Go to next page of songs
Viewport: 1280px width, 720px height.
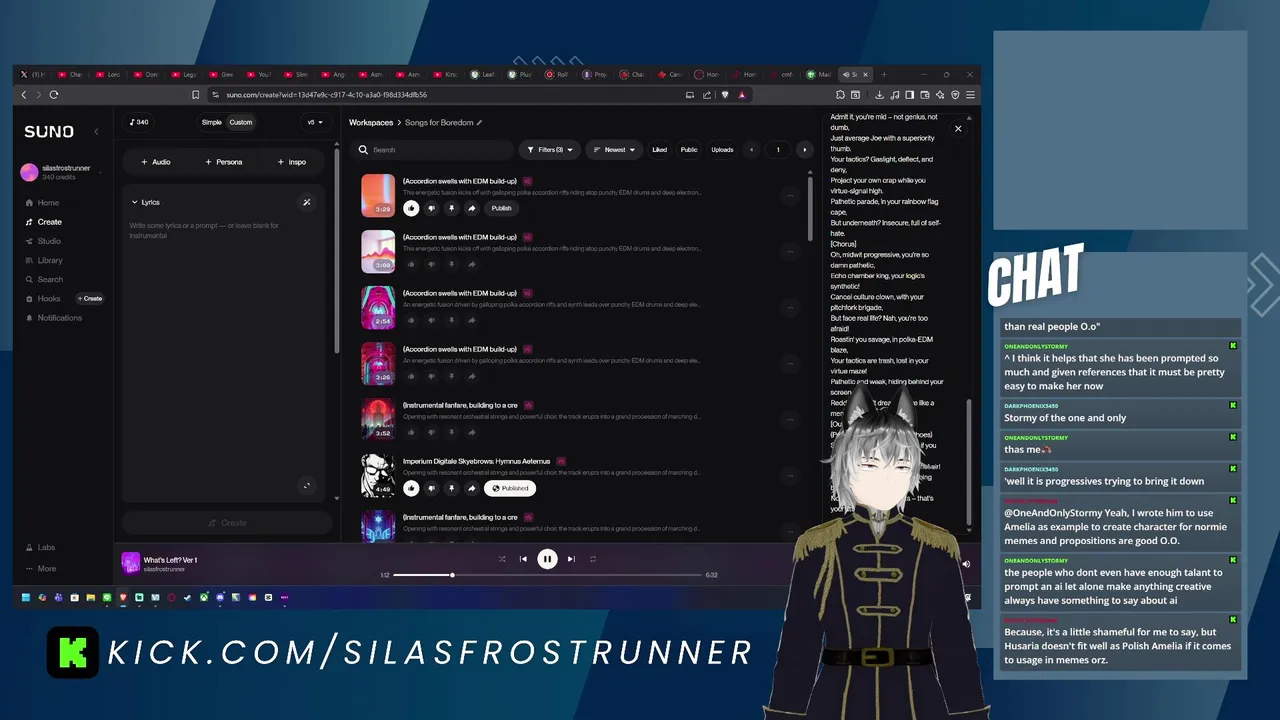(804, 150)
